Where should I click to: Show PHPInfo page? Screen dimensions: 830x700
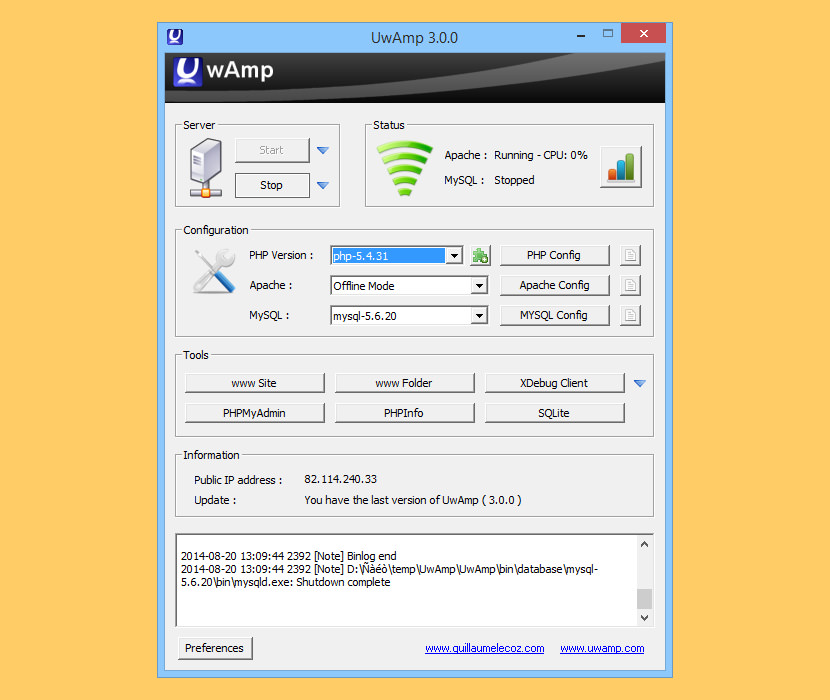pos(404,413)
